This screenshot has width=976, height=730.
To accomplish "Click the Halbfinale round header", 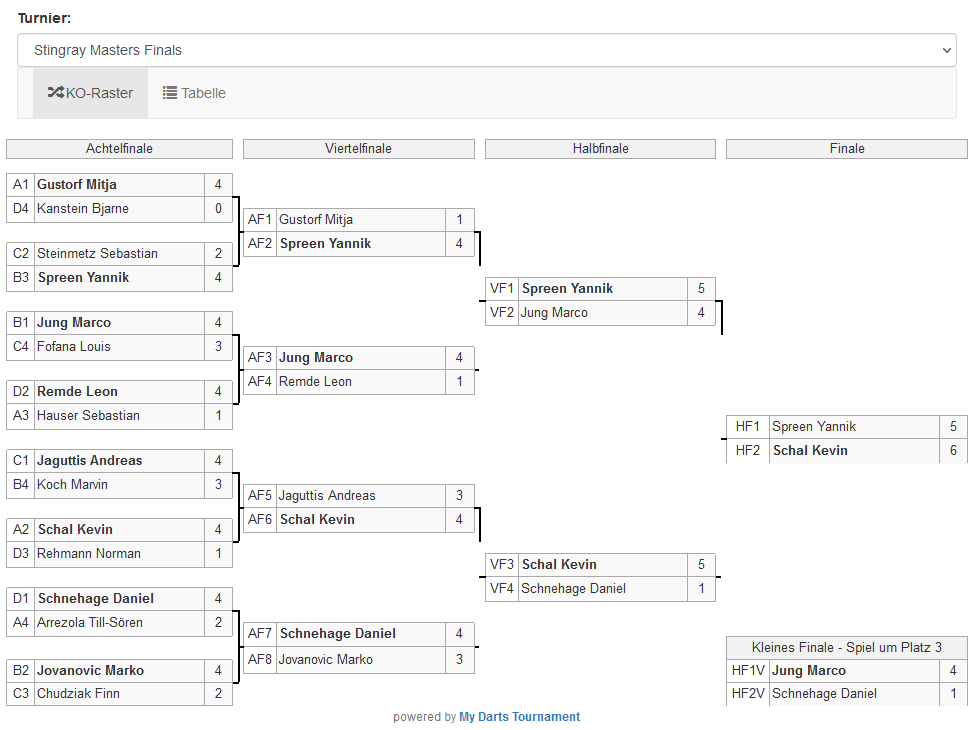I will [600, 149].
